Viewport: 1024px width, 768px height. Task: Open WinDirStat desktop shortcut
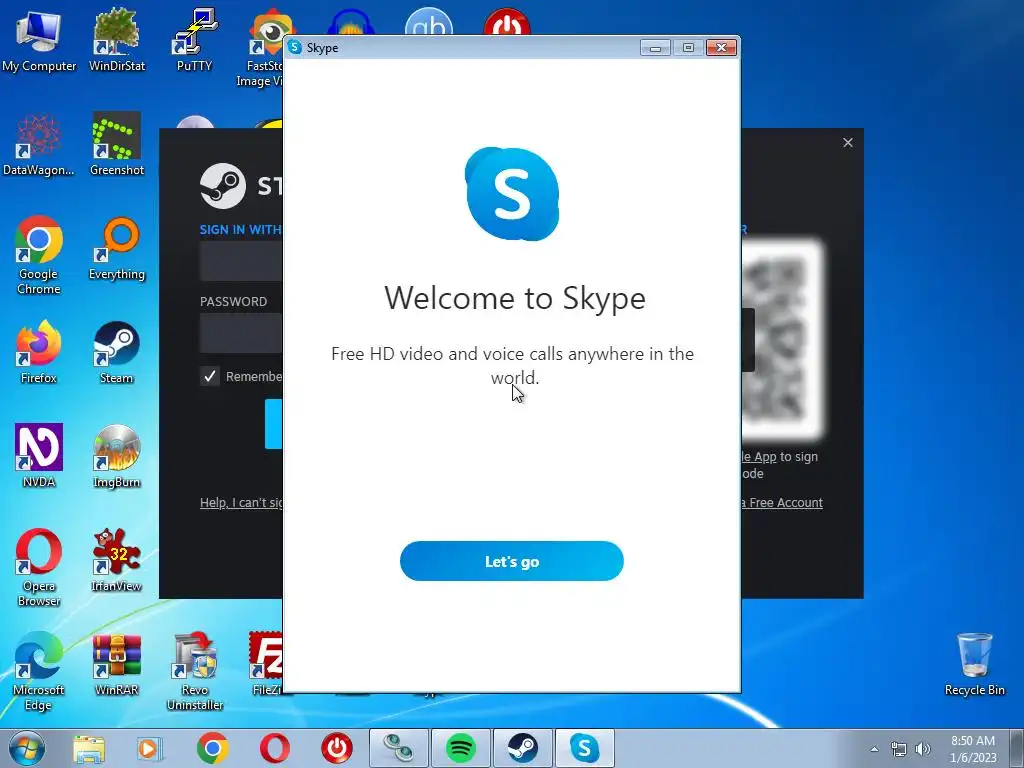(117, 41)
